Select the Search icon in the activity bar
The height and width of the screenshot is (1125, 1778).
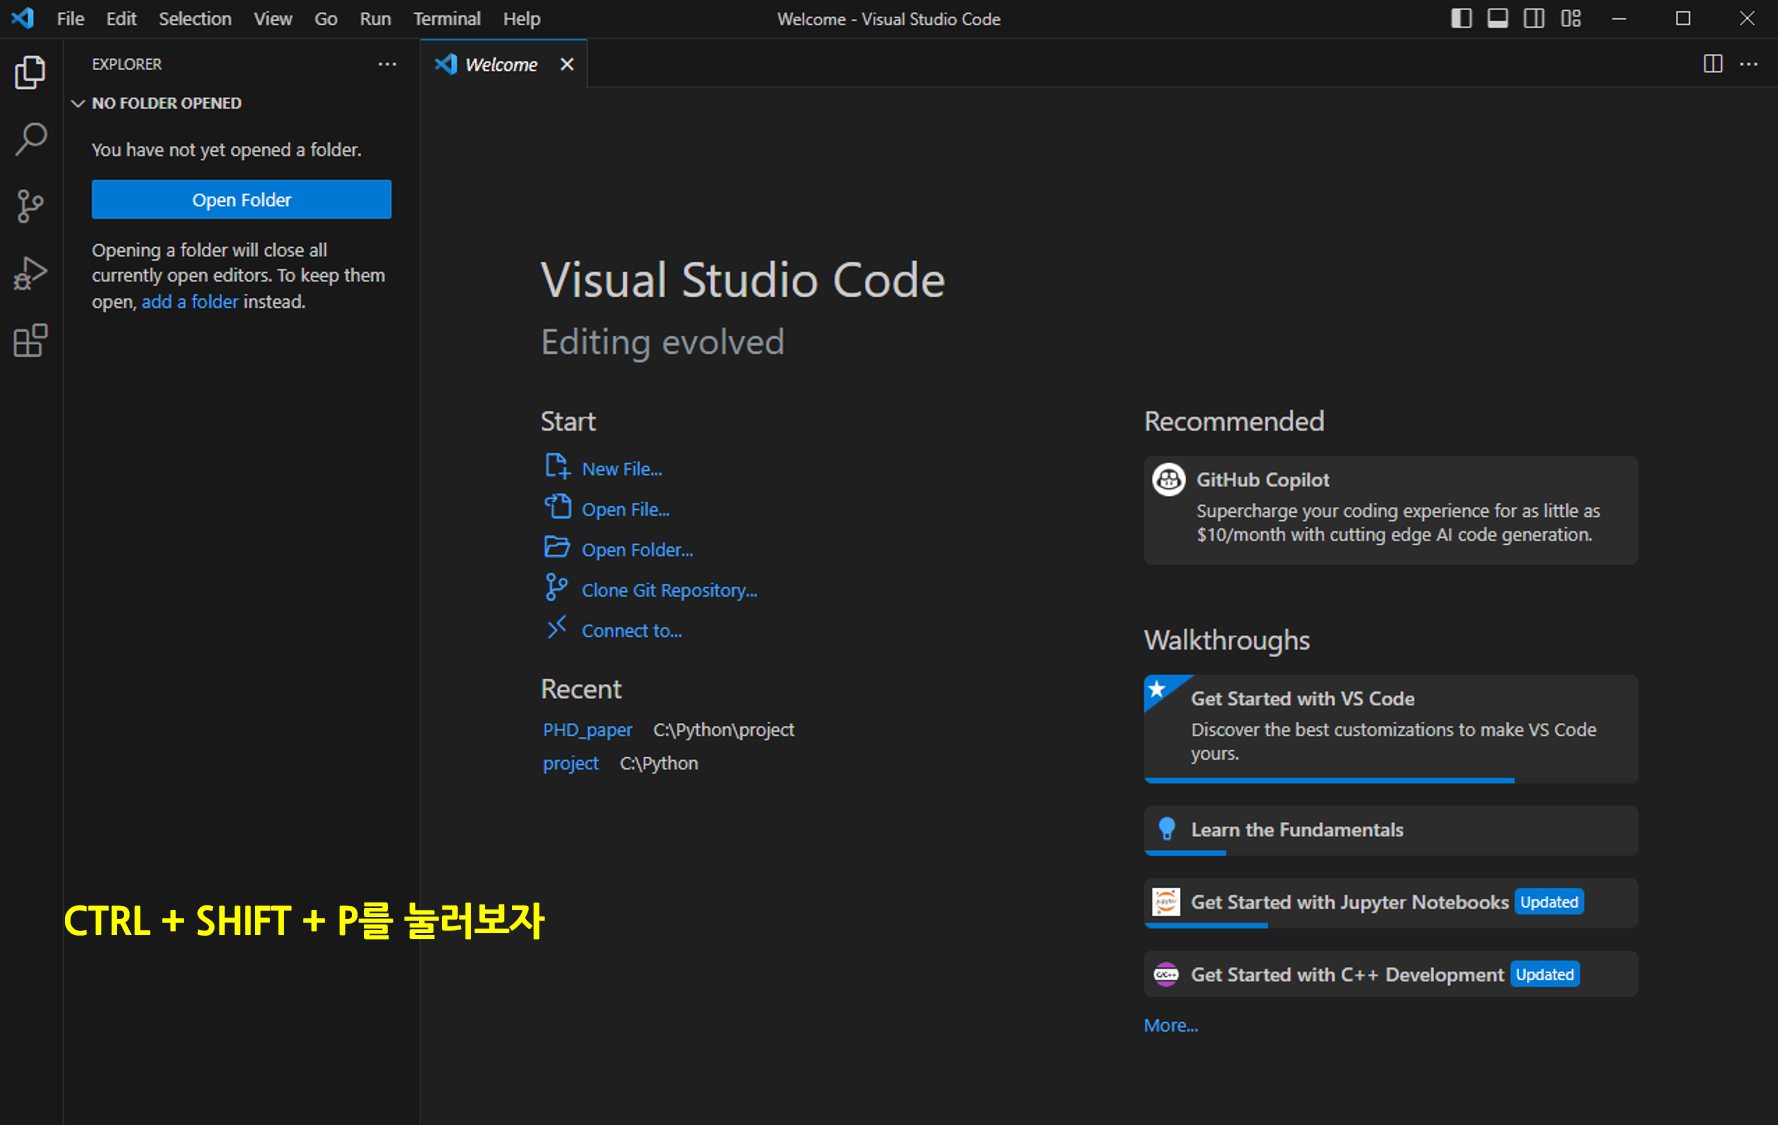(30, 139)
